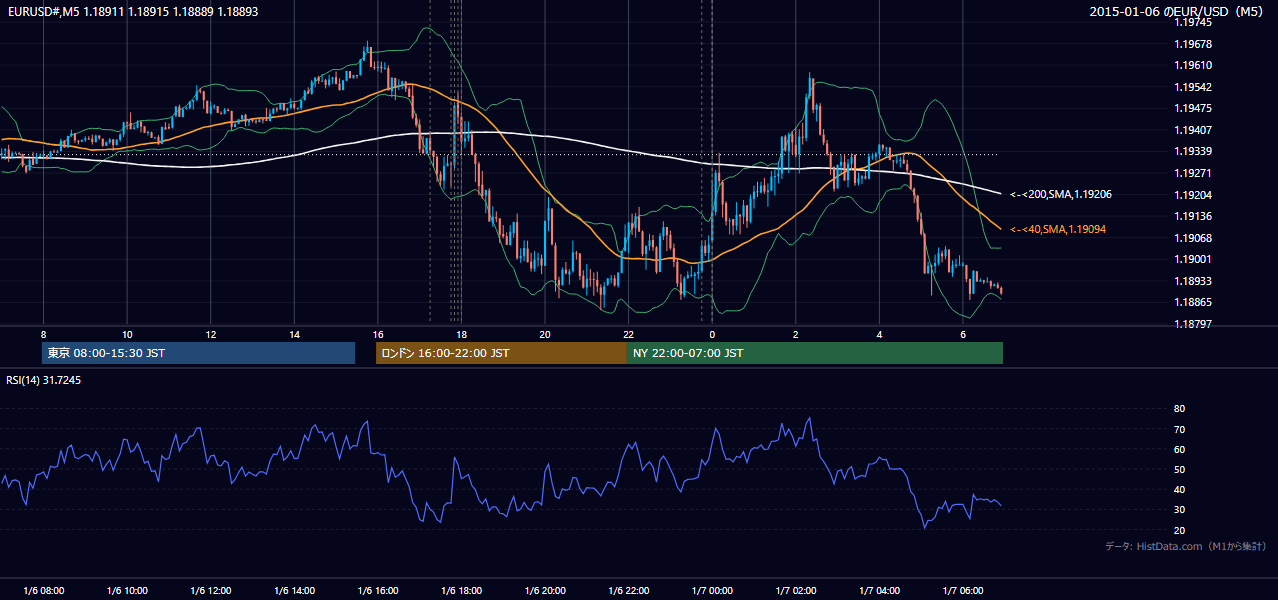Click the RSI(14) 31.7245 indicator label
Viewport: 1278px width, 600px height.
click(44, 380)
